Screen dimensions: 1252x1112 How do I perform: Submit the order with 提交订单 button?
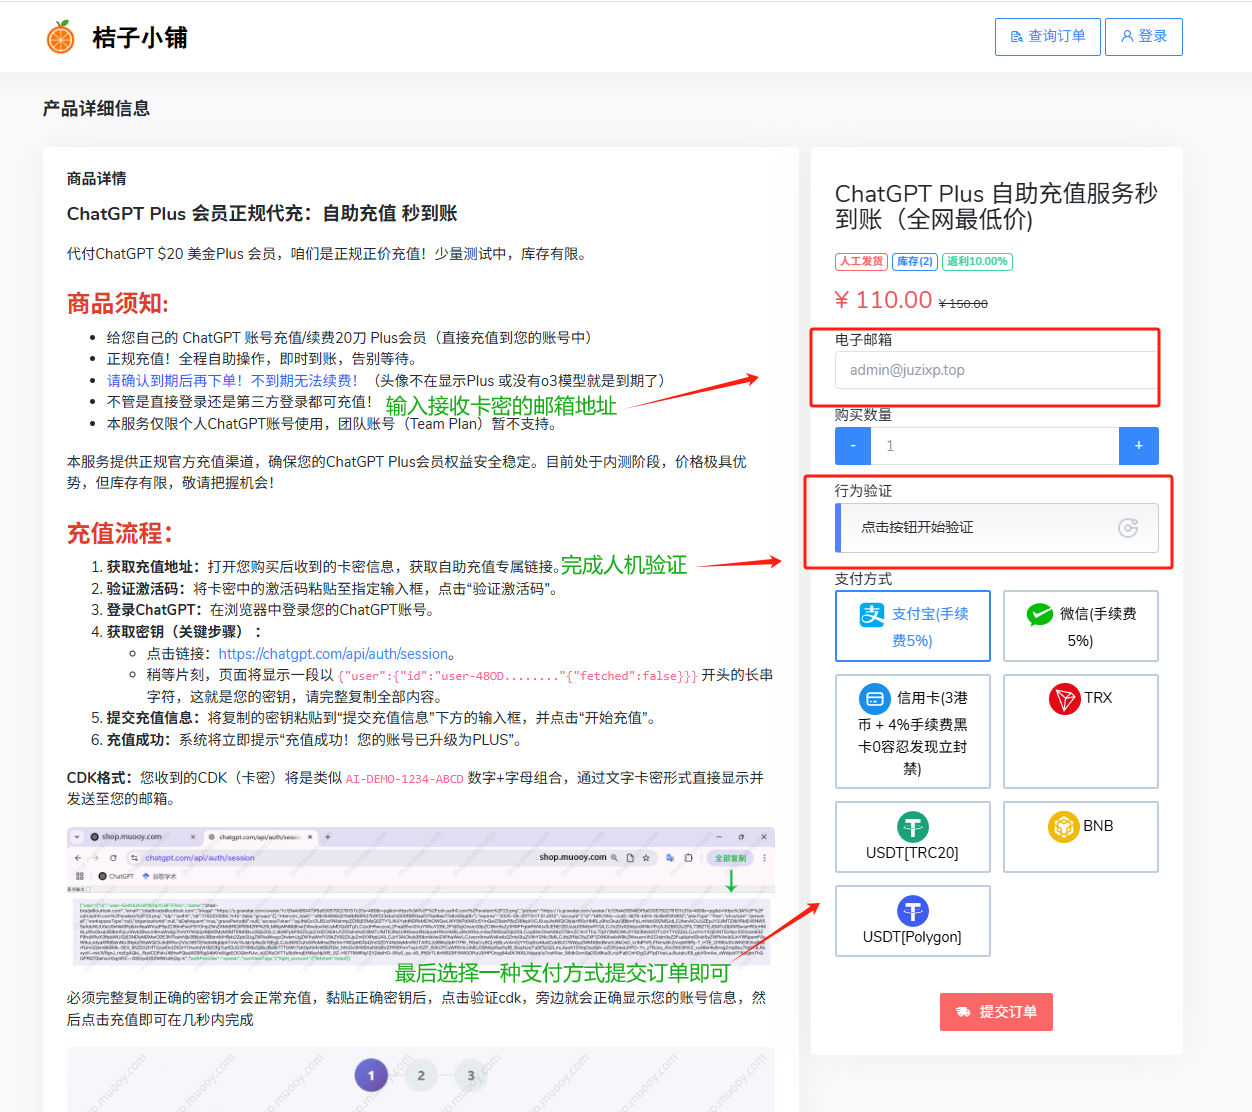coord(996,1012)
